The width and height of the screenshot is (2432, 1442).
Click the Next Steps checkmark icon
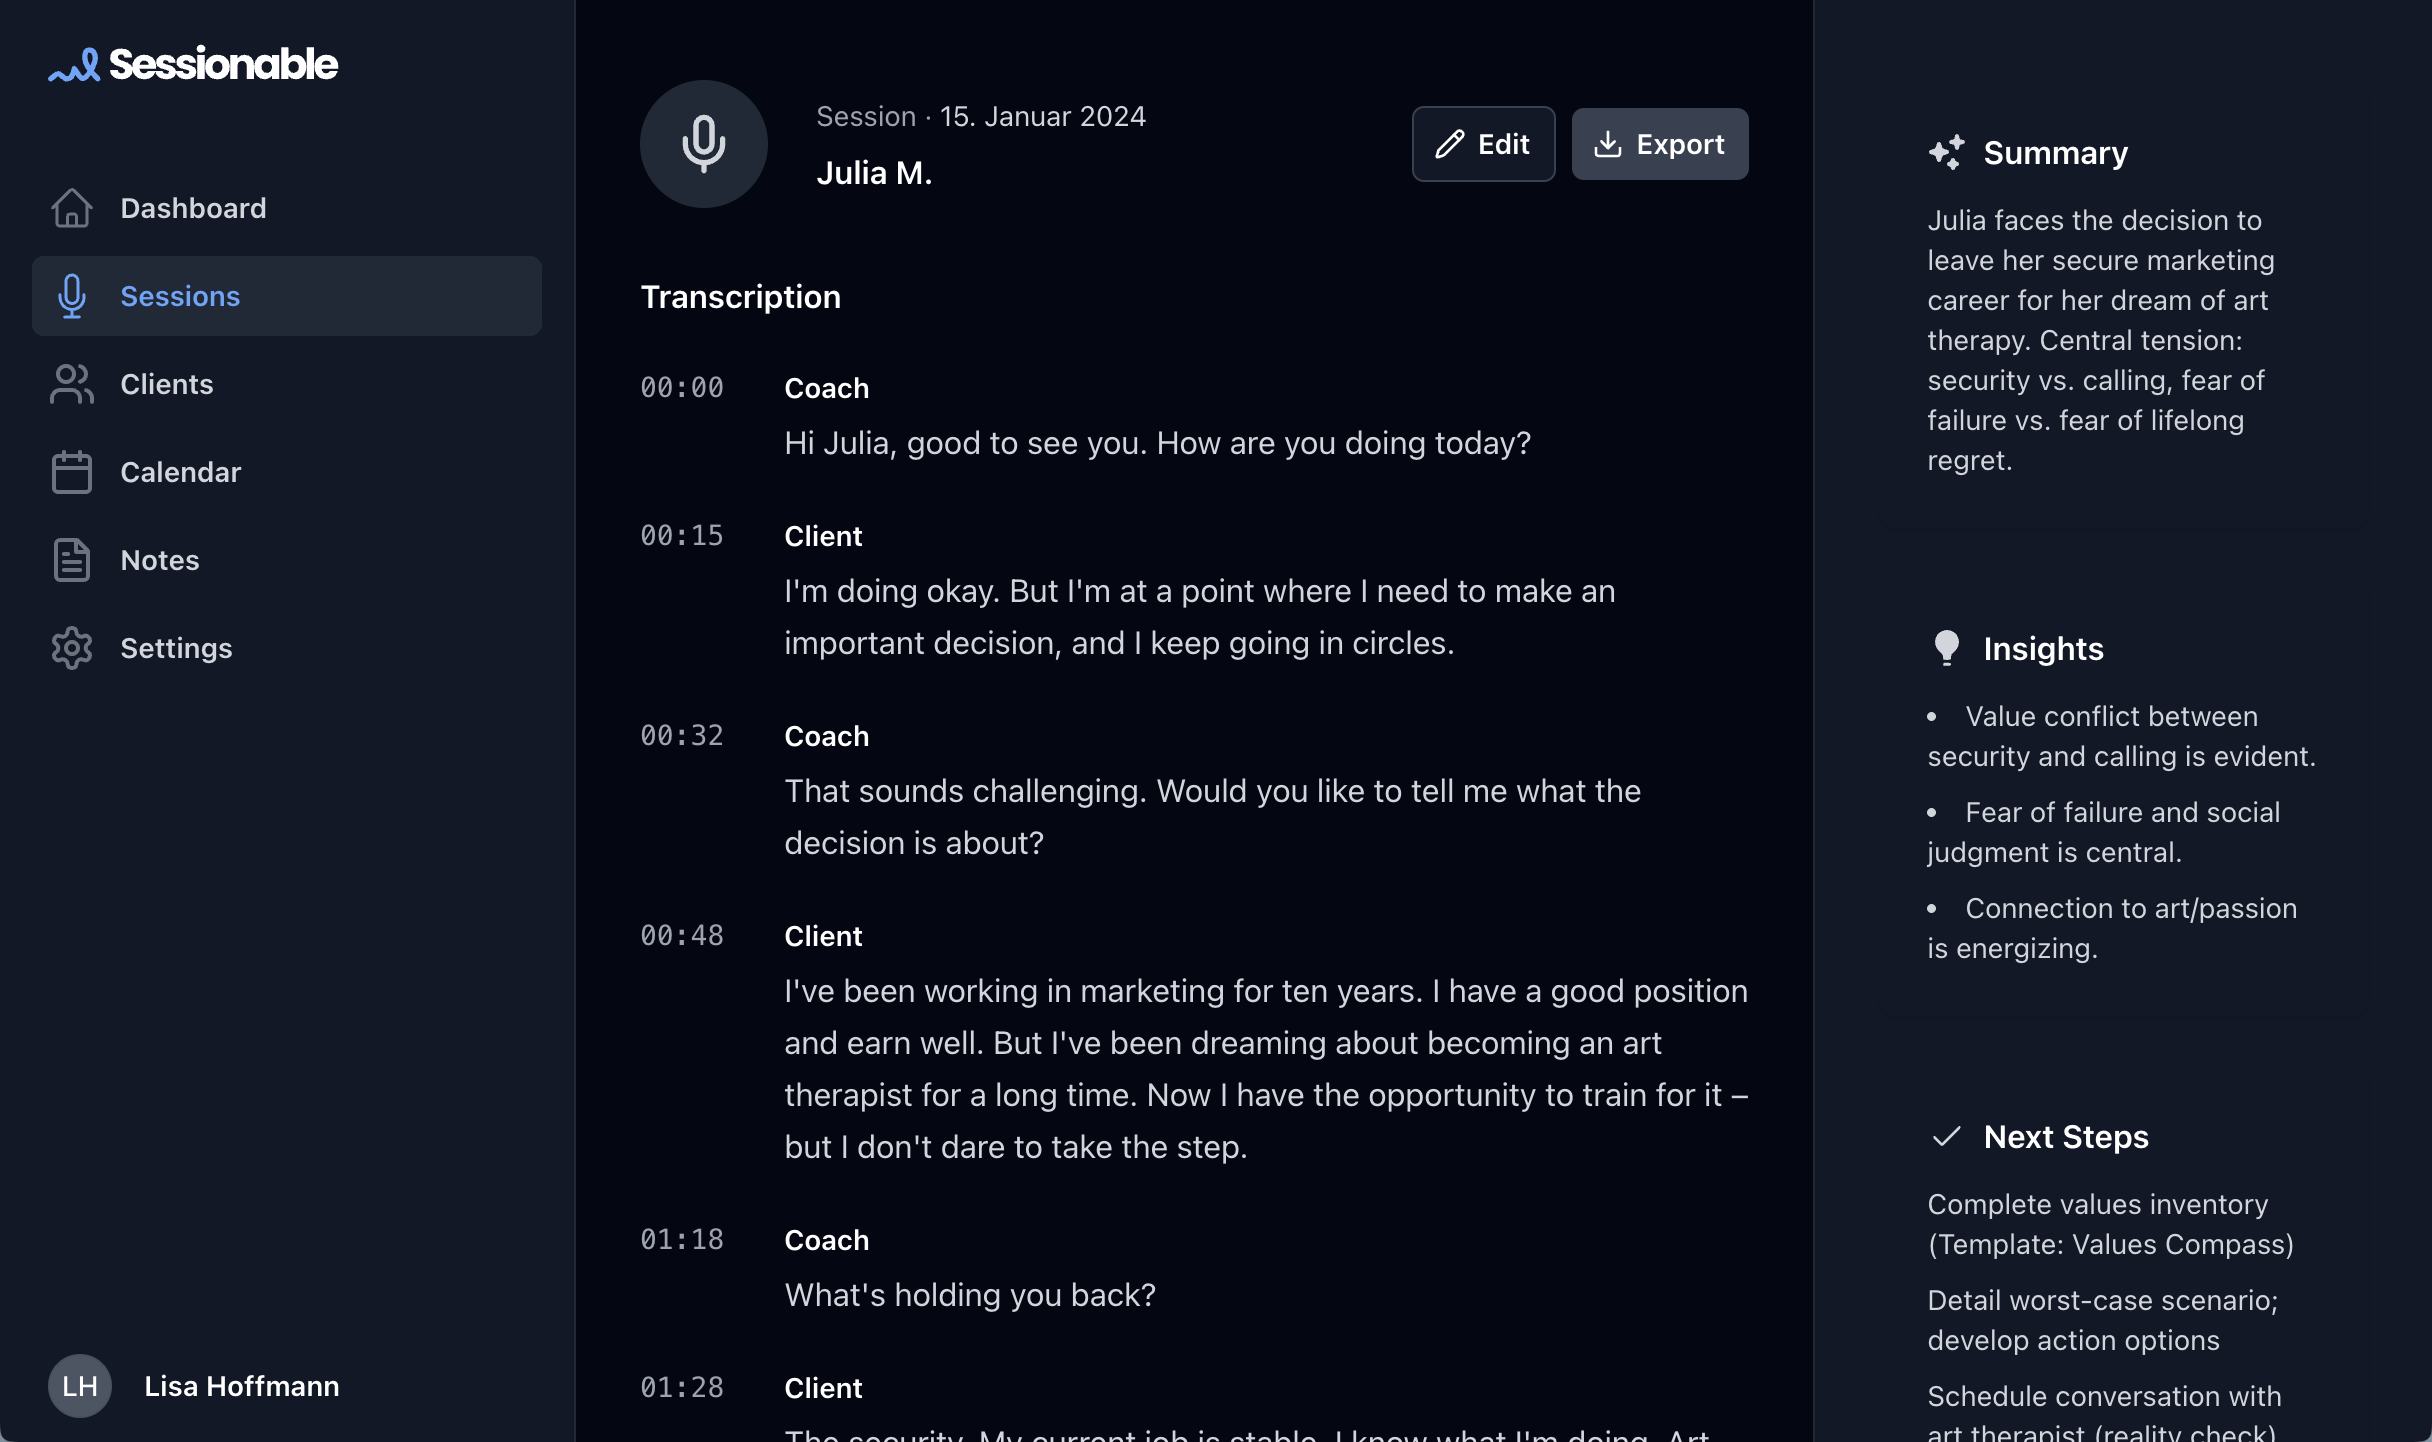tap(1946, 1137)
